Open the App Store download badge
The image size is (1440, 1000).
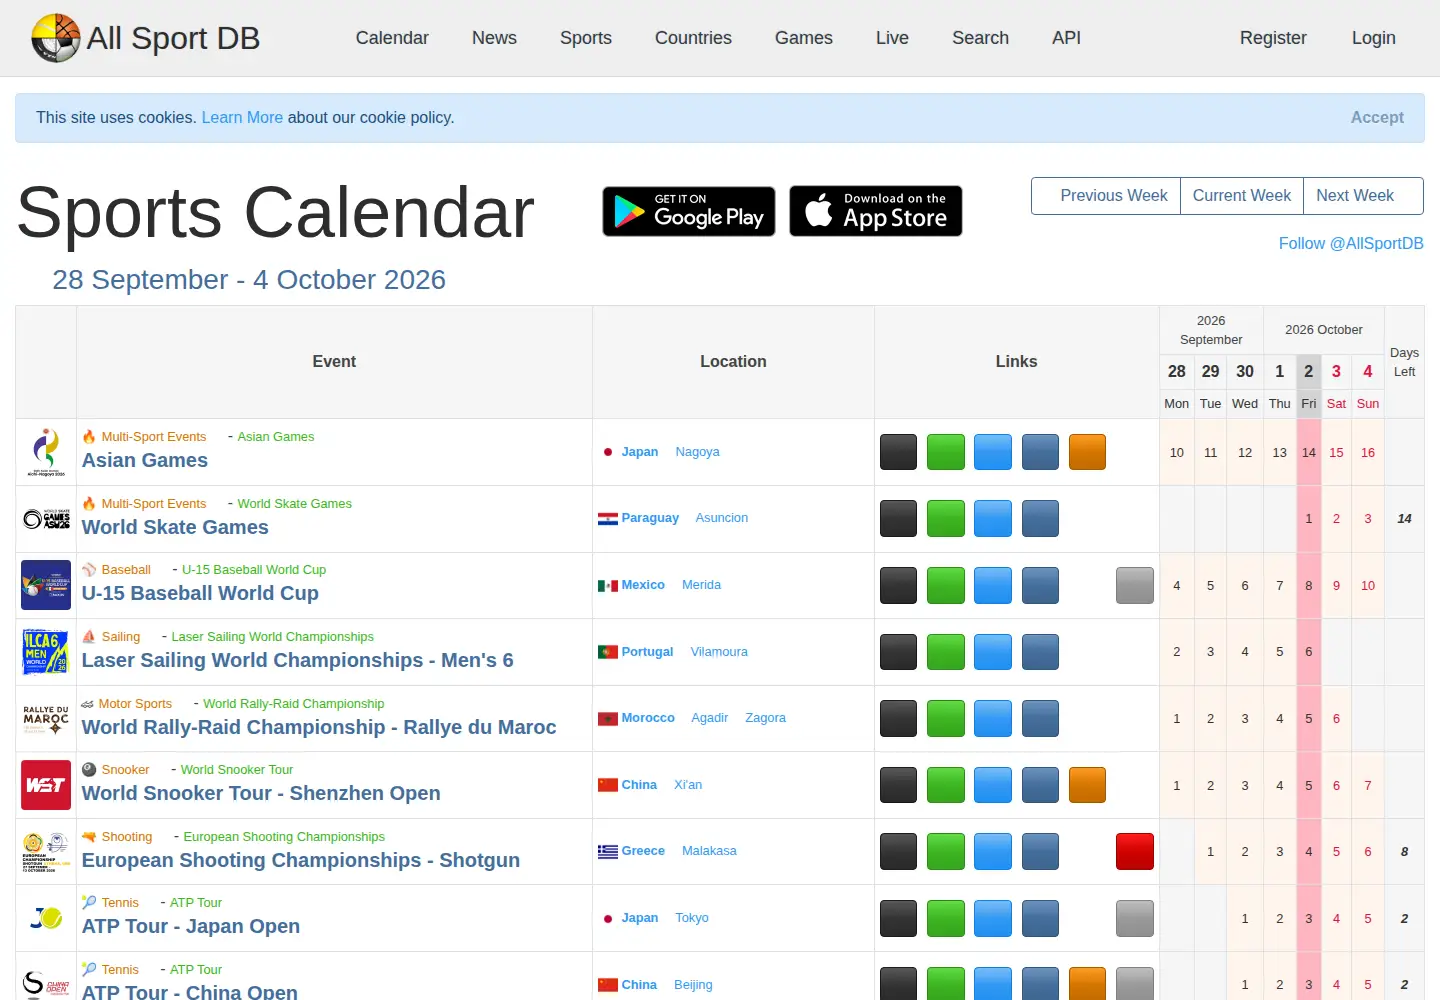(876, 211)
